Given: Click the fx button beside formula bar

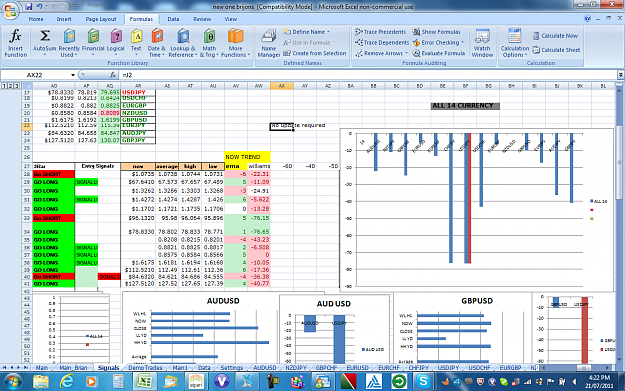Looking at the screenshot, I should click(113, 75).
